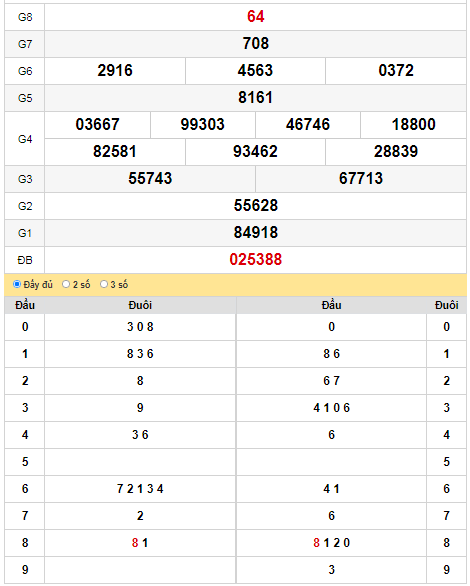This screenshot has height=586, width=470.
Task: Click G4 number 93462
Action: [x=256, y=151]
